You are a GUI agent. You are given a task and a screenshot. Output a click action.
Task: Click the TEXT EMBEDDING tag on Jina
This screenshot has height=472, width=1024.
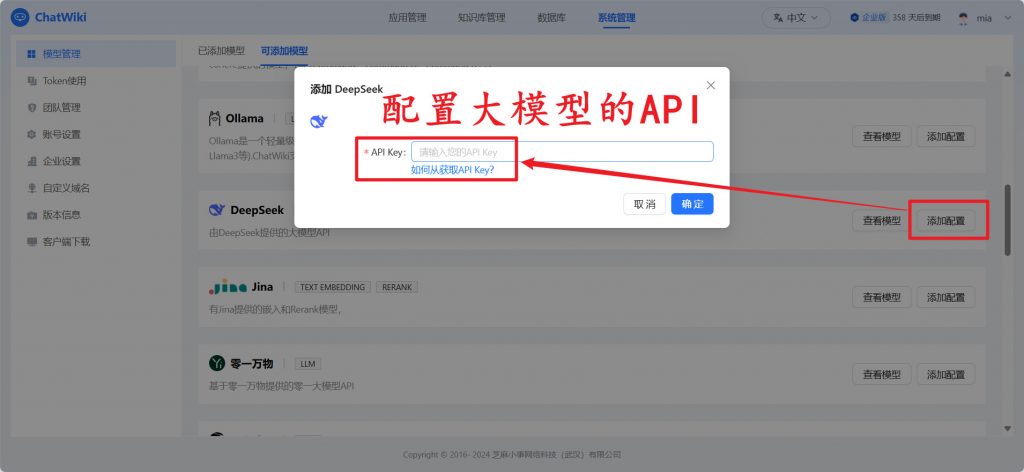point(333,287)
